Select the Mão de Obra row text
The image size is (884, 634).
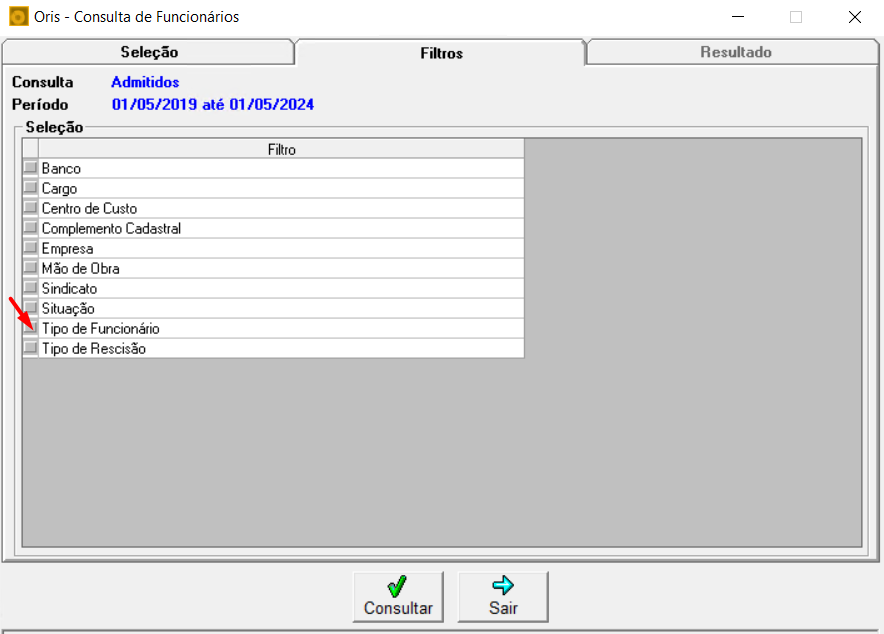point(81,268)
